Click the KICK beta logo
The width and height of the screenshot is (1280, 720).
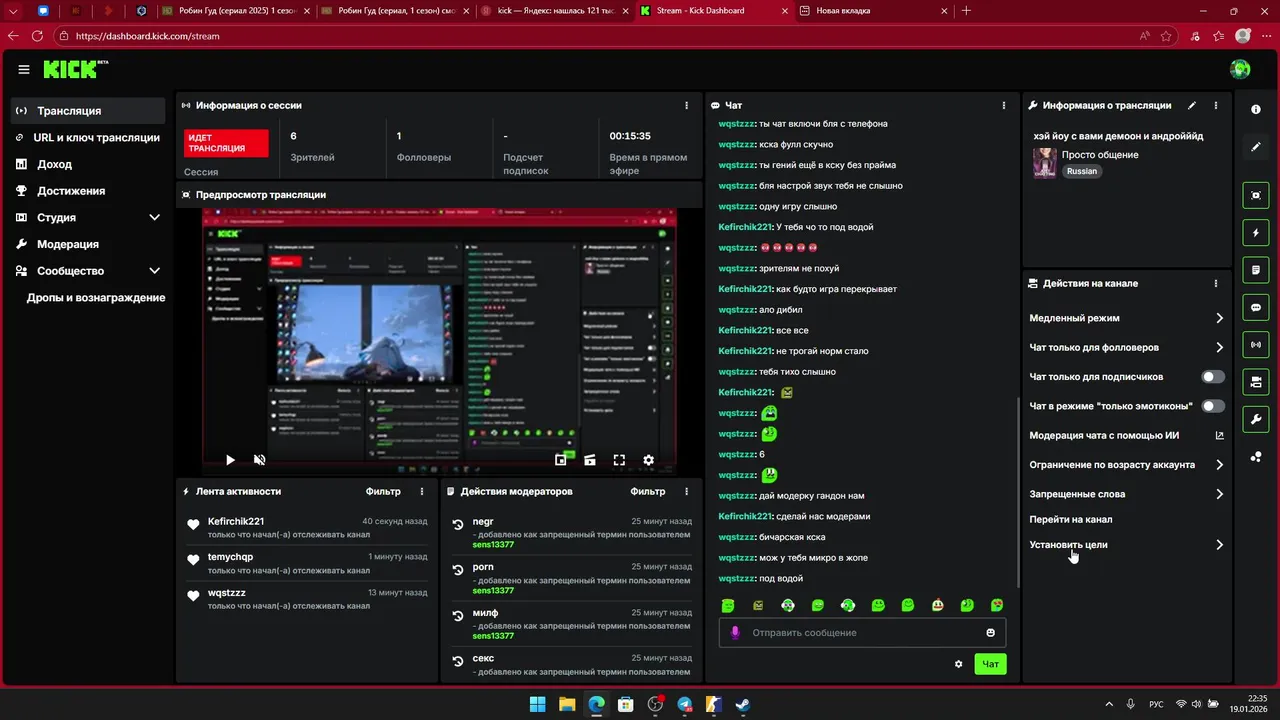[x=75, y=69]
